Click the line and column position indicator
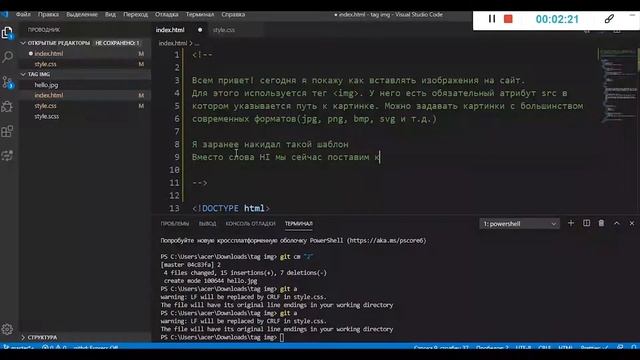640x360 pixels. point(441,348)
